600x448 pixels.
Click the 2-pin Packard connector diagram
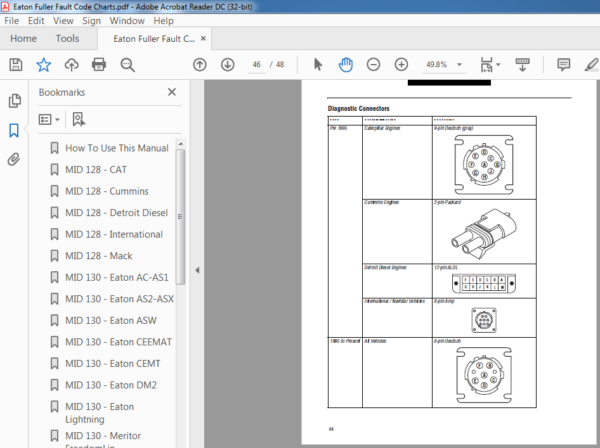point(484,233)
